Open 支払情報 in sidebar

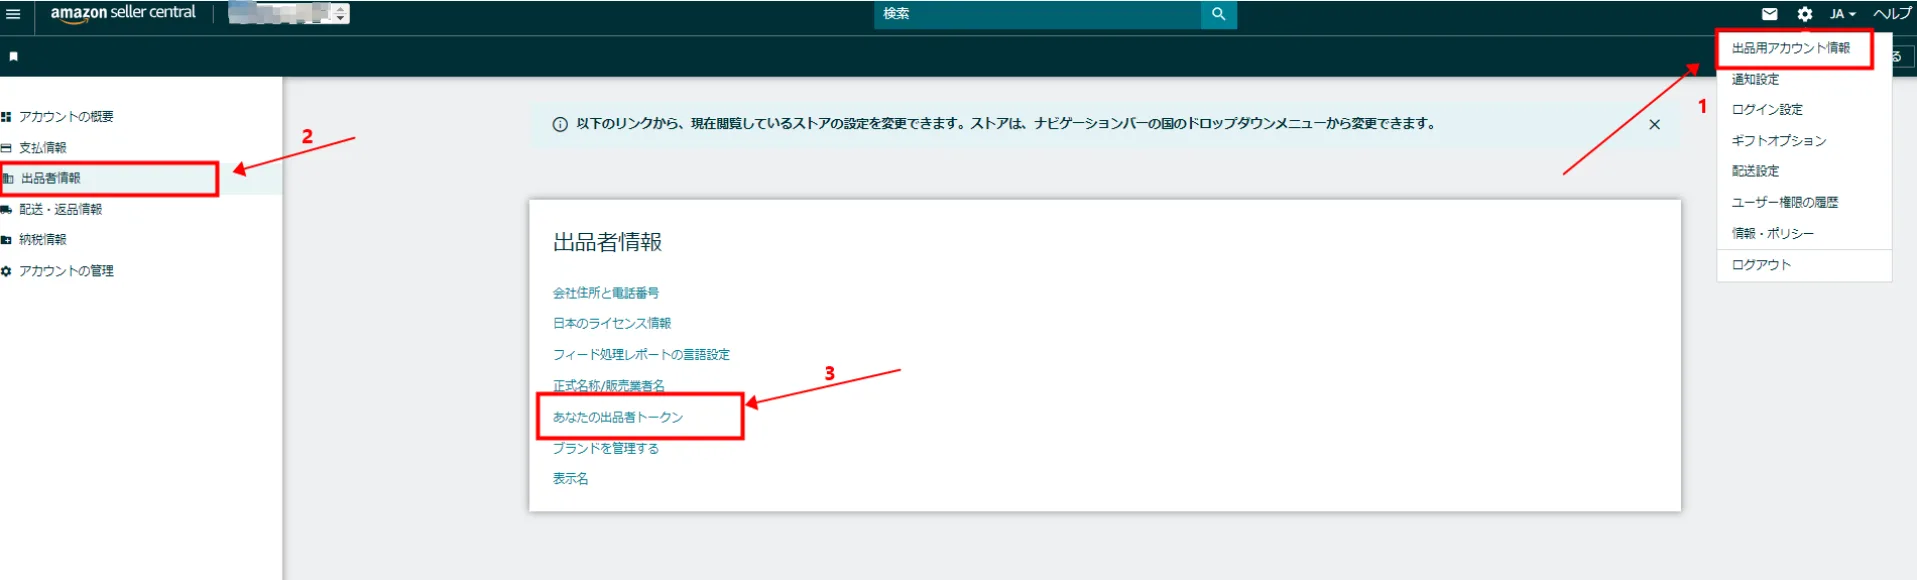(42, 148)
